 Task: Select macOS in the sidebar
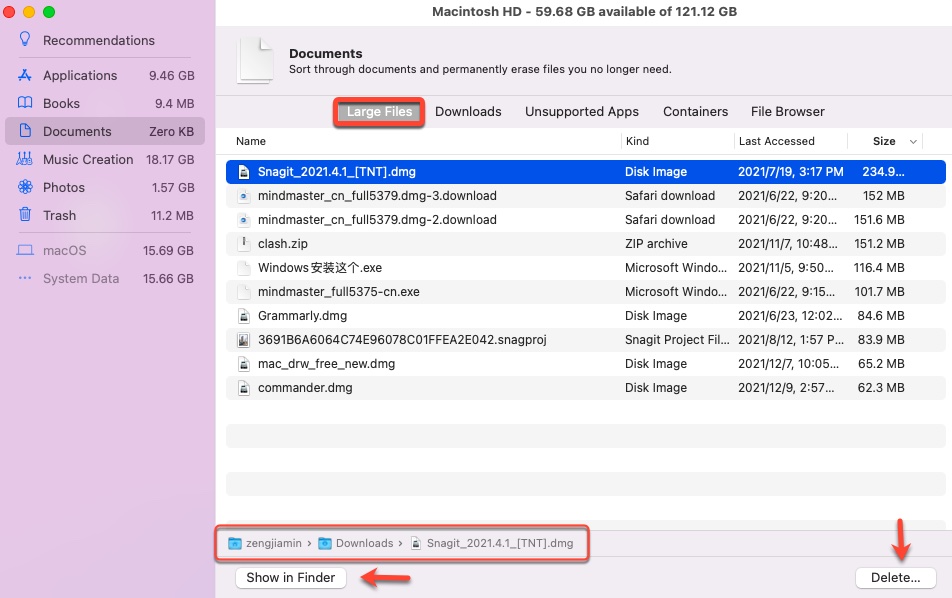click(65, 250)
